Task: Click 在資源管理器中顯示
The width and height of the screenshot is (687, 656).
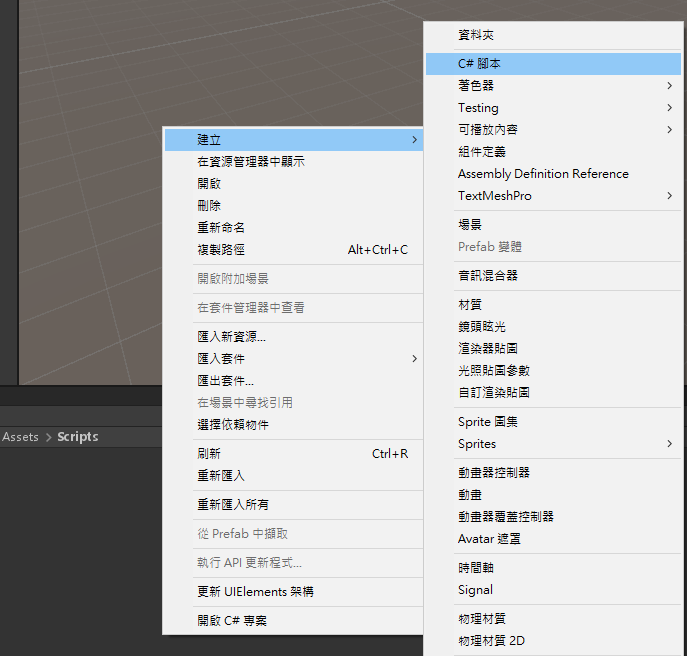Action: coord(251,162)
